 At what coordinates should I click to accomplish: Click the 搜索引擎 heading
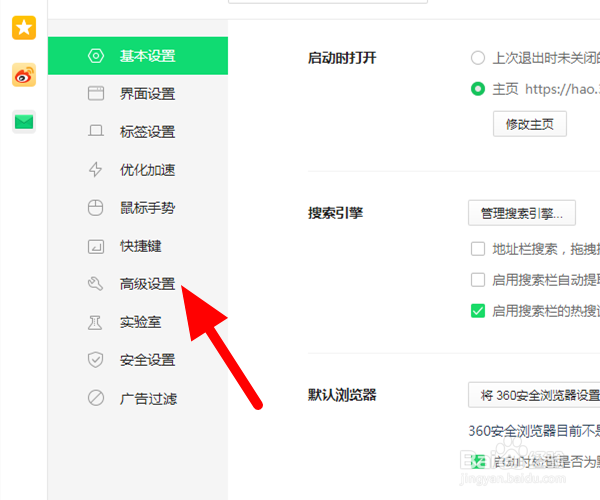click(335, 213)
